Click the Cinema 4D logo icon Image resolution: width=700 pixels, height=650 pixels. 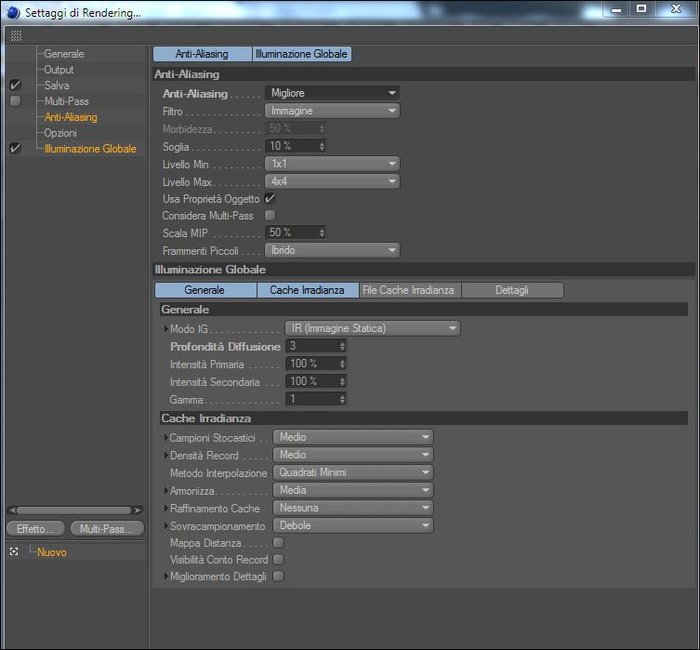click(14, 12)
